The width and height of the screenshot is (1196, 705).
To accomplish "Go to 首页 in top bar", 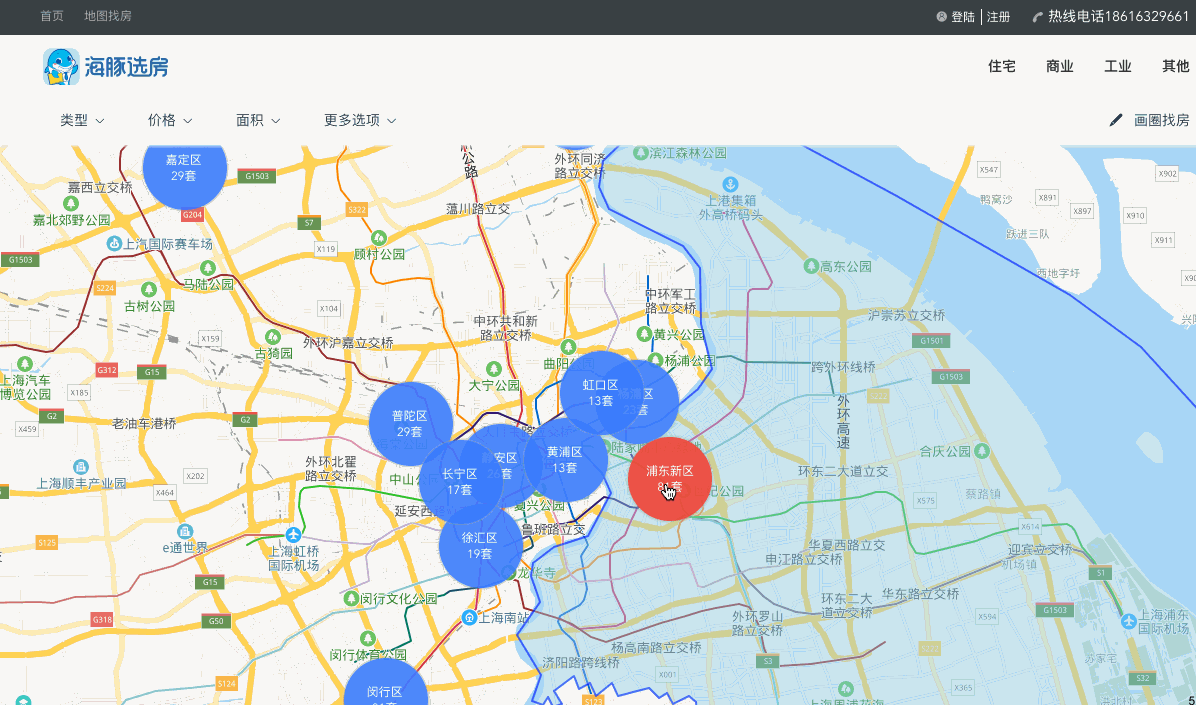I will tap(52, 16).
